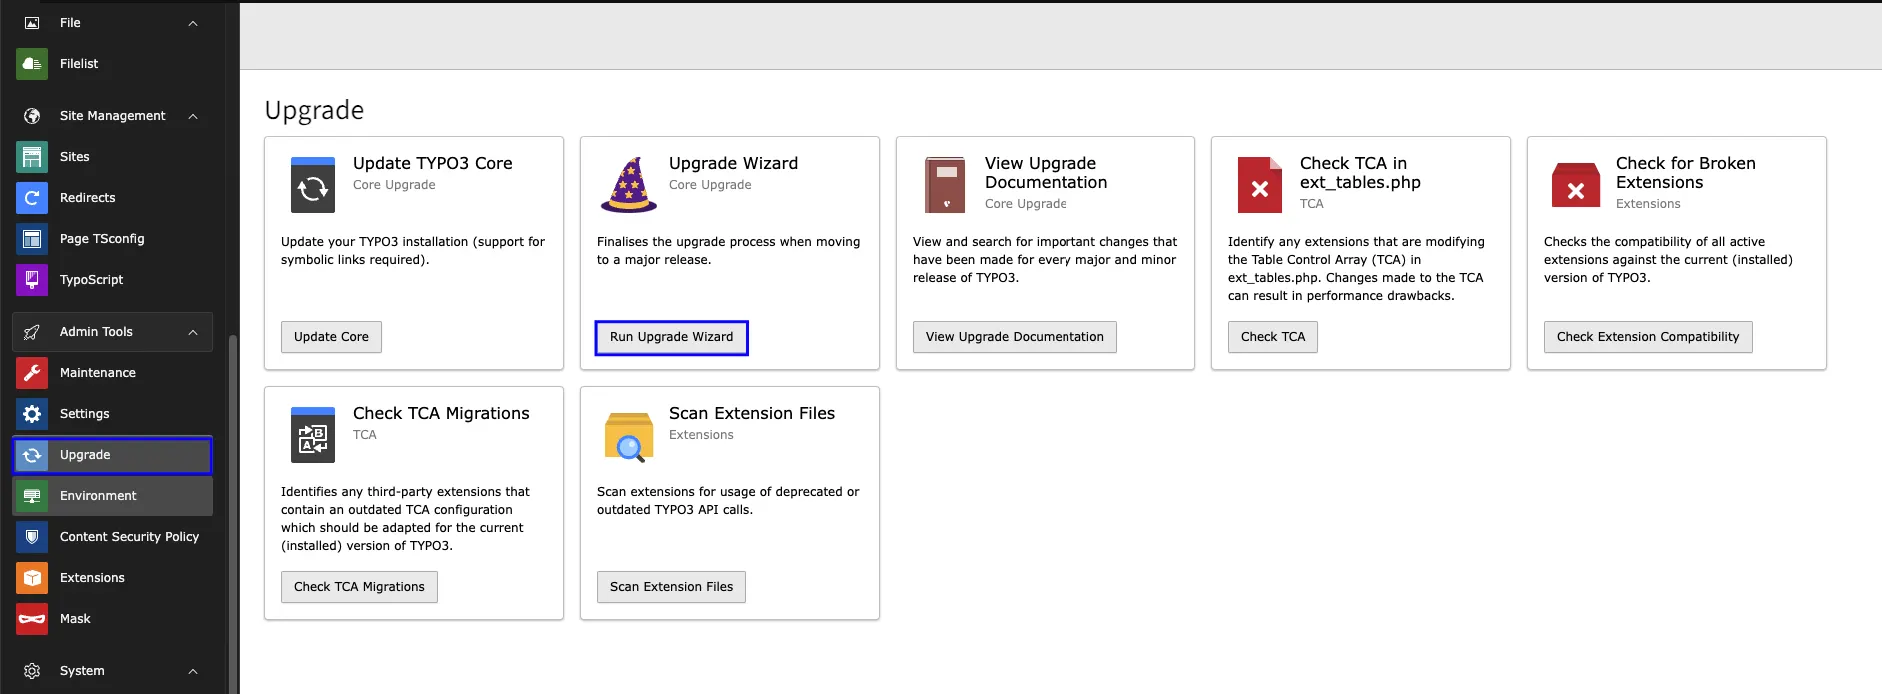Image resolution: width=1882 pixels, height=694 pixels.
Task: Select Redirects in the module menu
Action: [112, 198]
